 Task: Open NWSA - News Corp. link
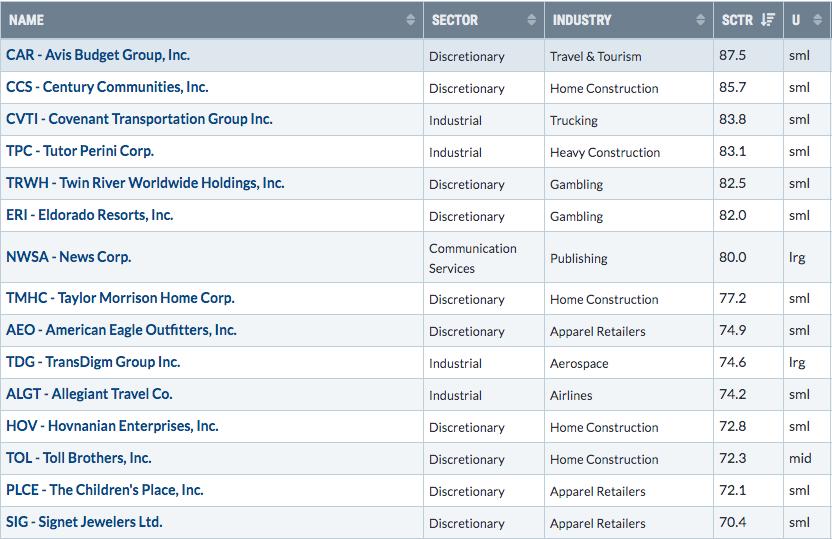pyautogui.click(x=68, y=257)
